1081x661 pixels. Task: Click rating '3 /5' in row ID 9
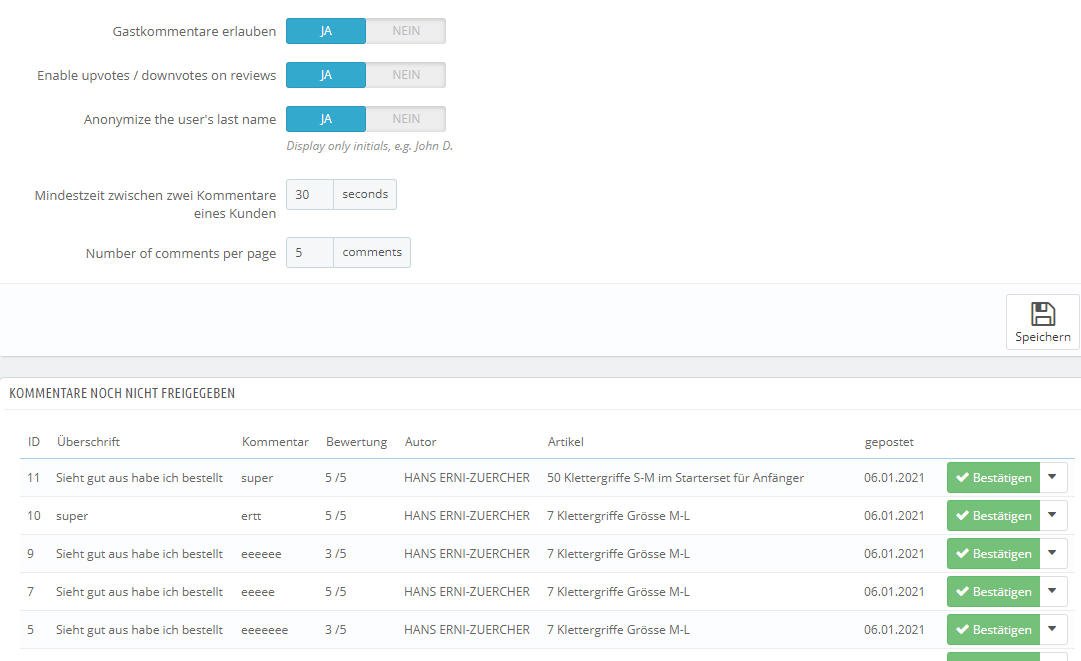[x=336, y=553]
